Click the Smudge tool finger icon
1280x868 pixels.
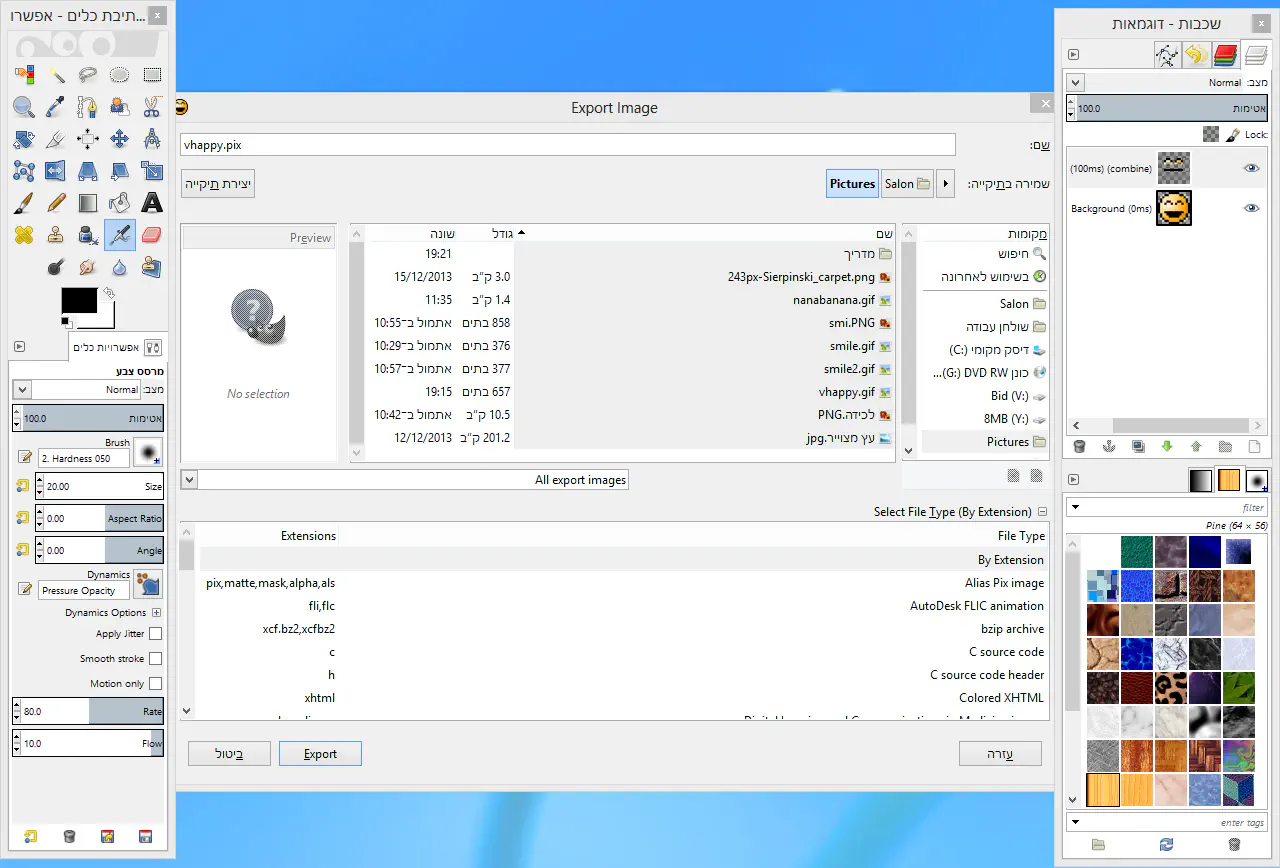tap(88, 267)
